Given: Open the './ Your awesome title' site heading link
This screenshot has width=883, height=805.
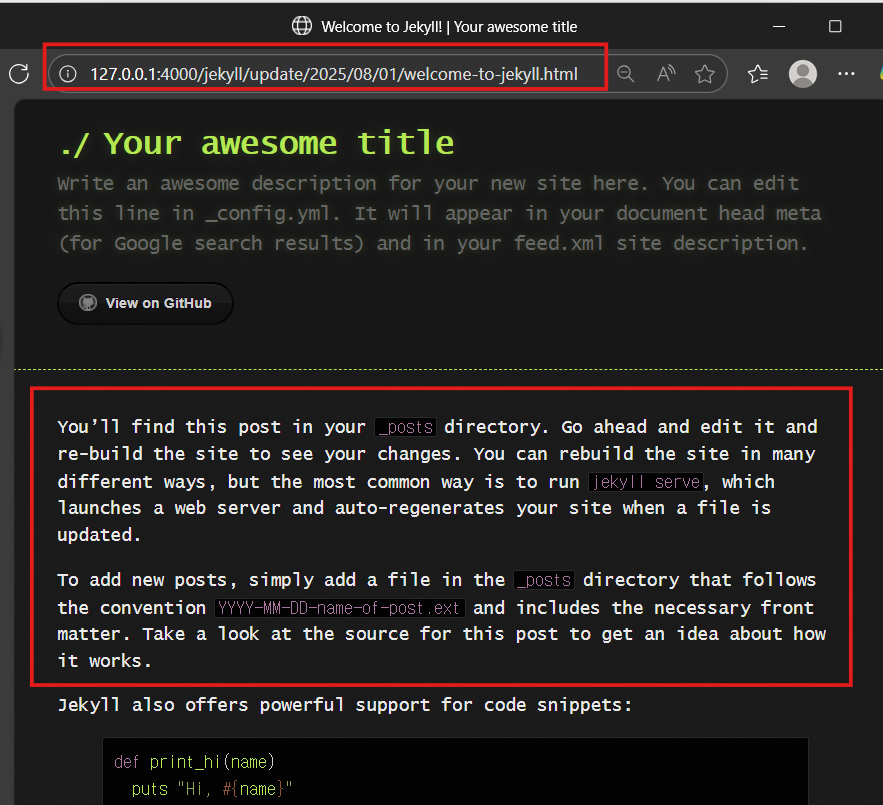Looking at the screenshot, I should tap(257, 143).
